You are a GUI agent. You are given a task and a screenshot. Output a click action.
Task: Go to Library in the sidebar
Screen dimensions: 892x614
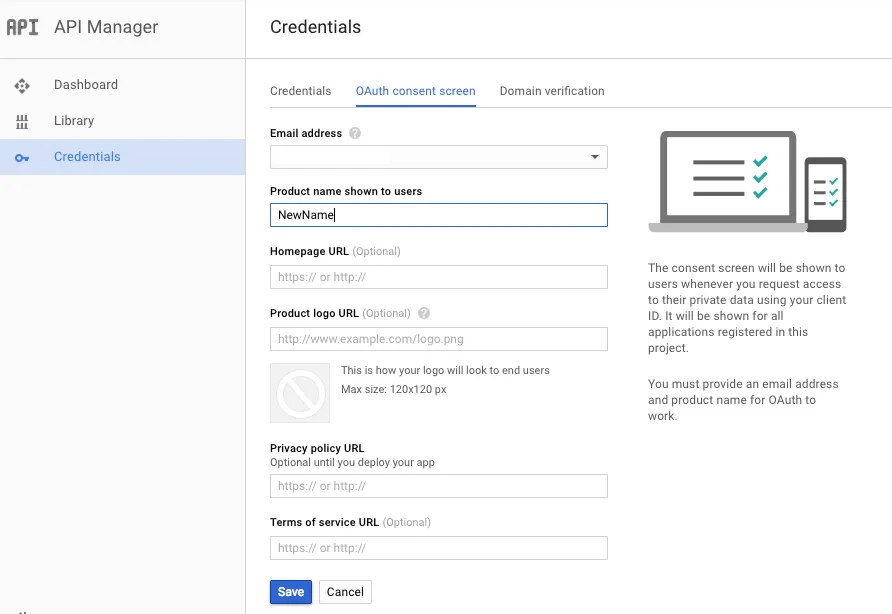click(74, 121)
